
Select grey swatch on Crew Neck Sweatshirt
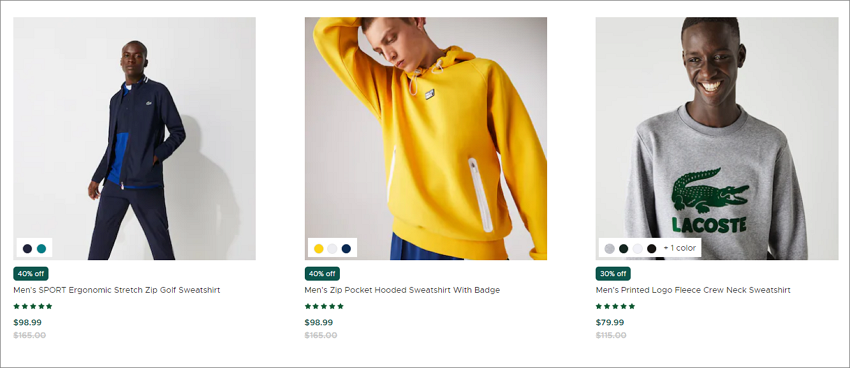609,249
